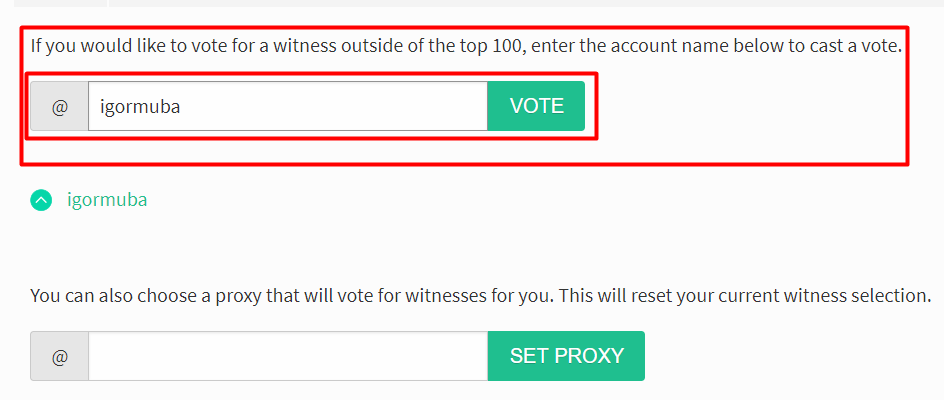The width and height of the screenshot is (944, 400).
Task: Focus the empty proxy account input
Action: coord(288,356)
